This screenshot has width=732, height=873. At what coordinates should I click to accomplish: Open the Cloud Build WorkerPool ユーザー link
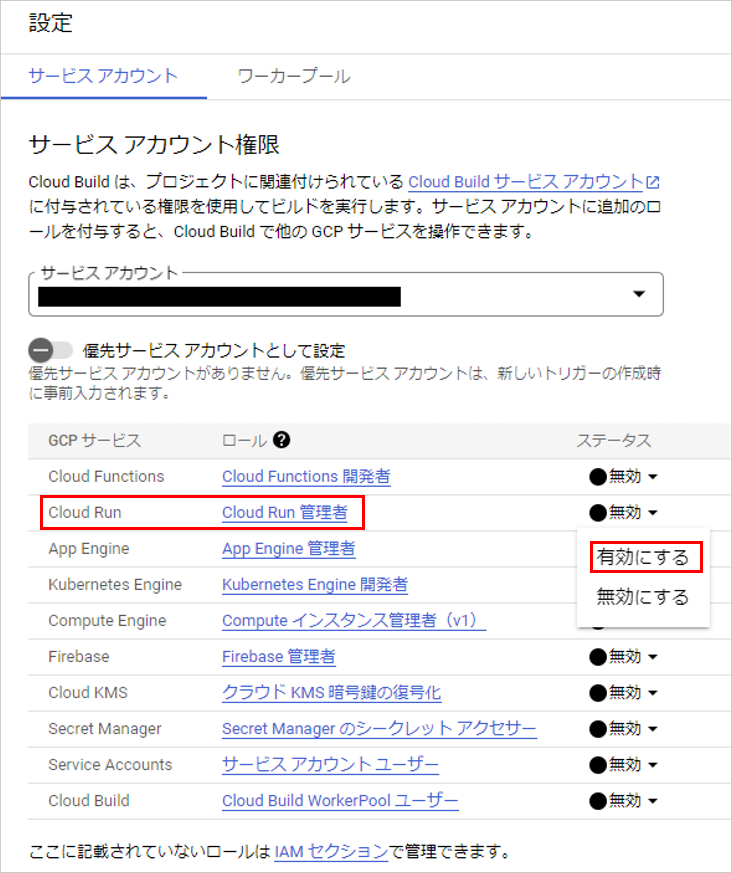pos(340,801)
